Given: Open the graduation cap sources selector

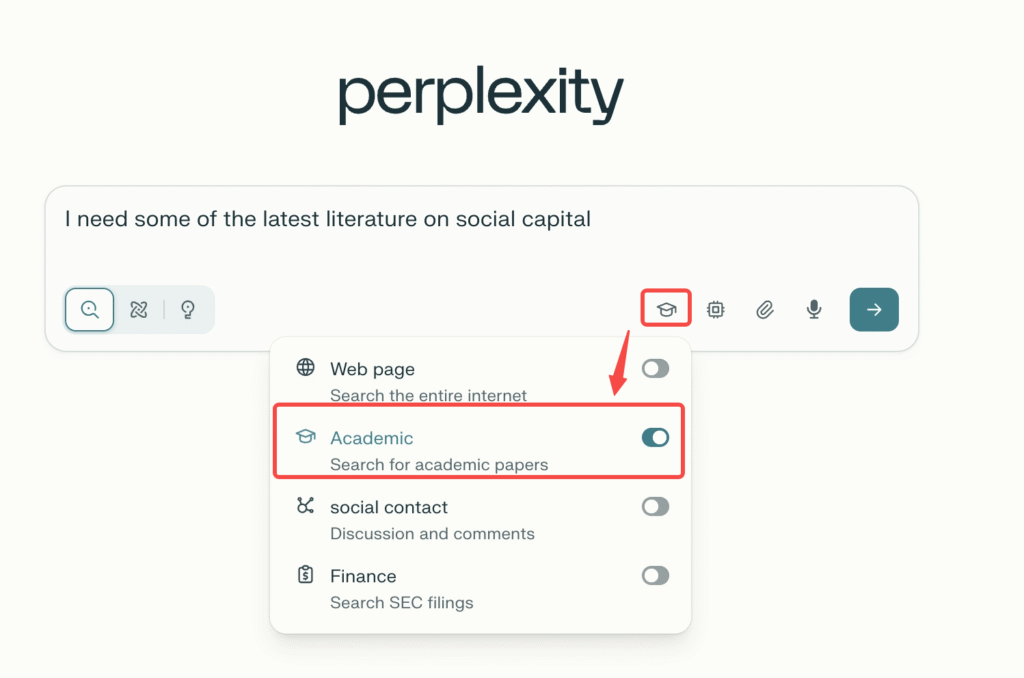Looking at the screenshot, I should click(x=666, y=310).
